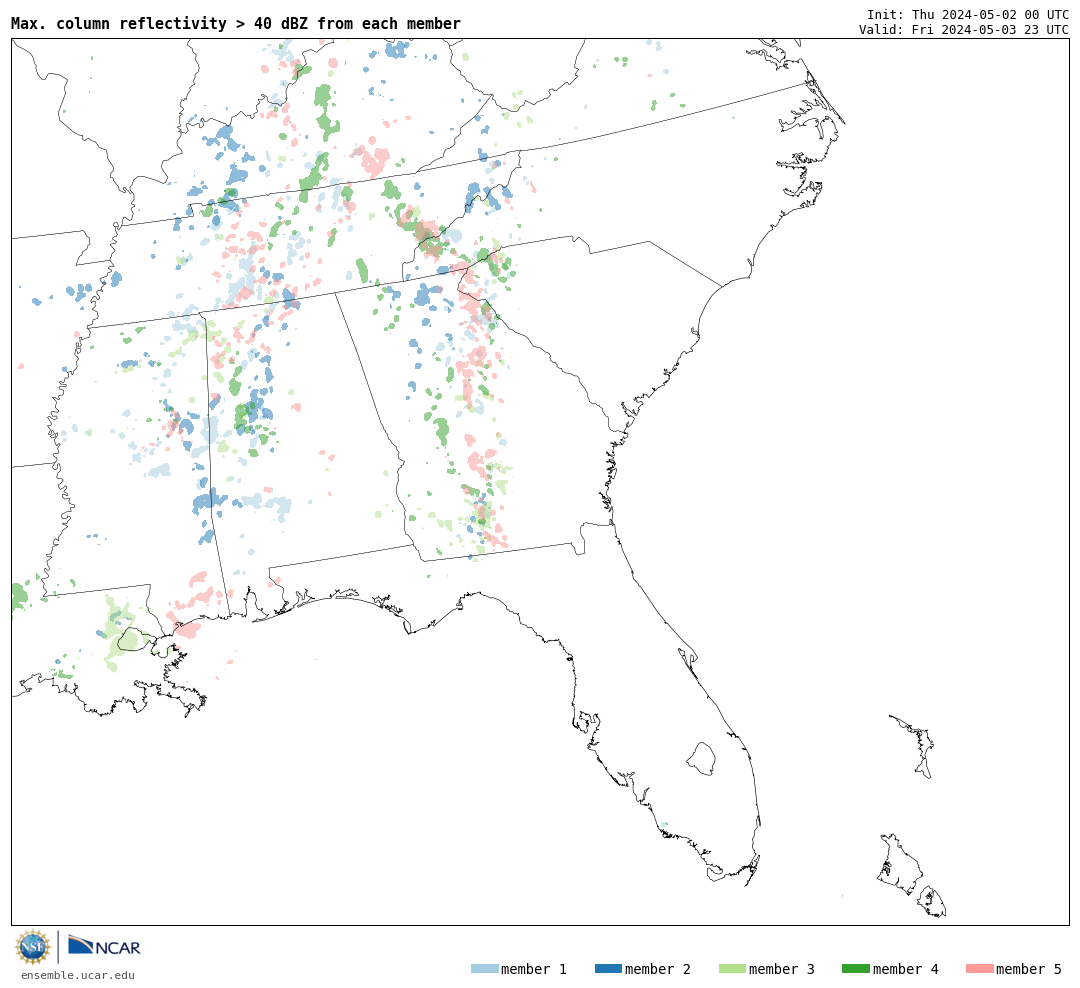Select the 'member 1' legend label
This screenshot has height=988, width=1080.
(x=534, y=969)
